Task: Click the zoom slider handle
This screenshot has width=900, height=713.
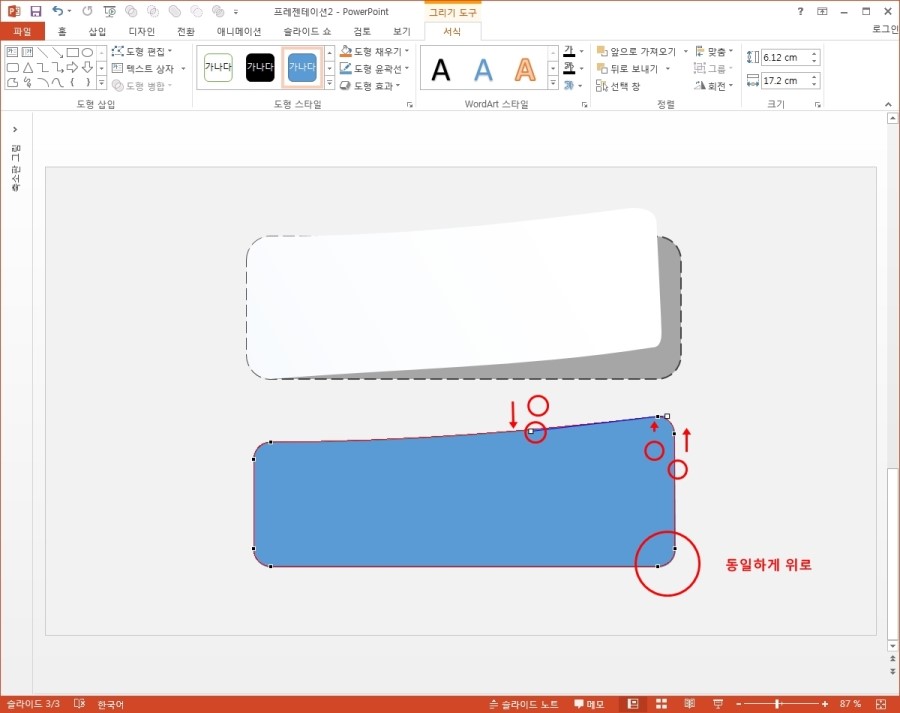Action: [x=778, y=704]
